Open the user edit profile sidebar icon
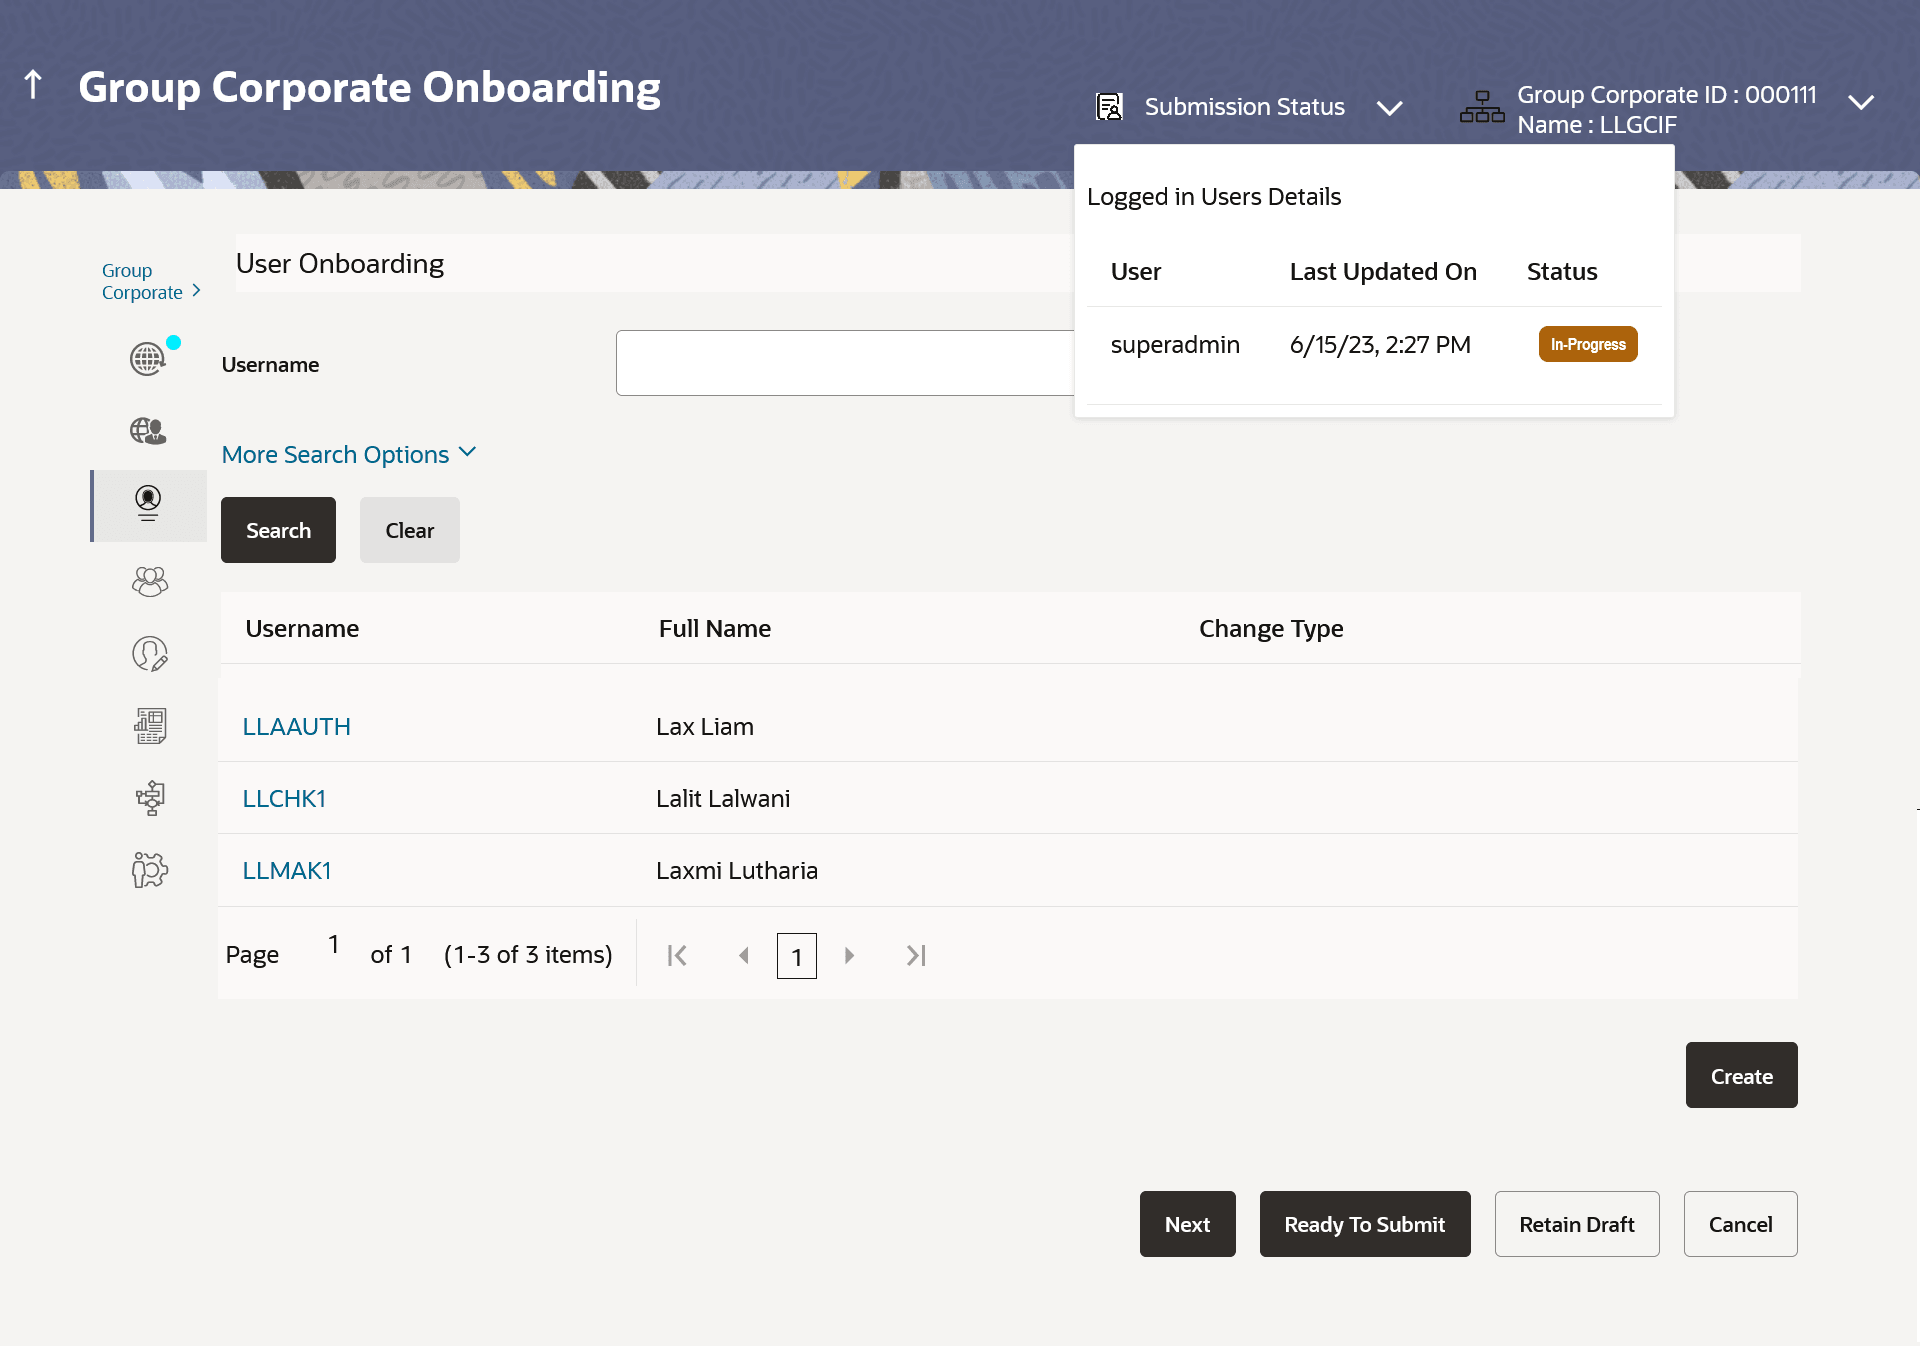This screenshot has width=1920, height=1346. tap(150, 654)
